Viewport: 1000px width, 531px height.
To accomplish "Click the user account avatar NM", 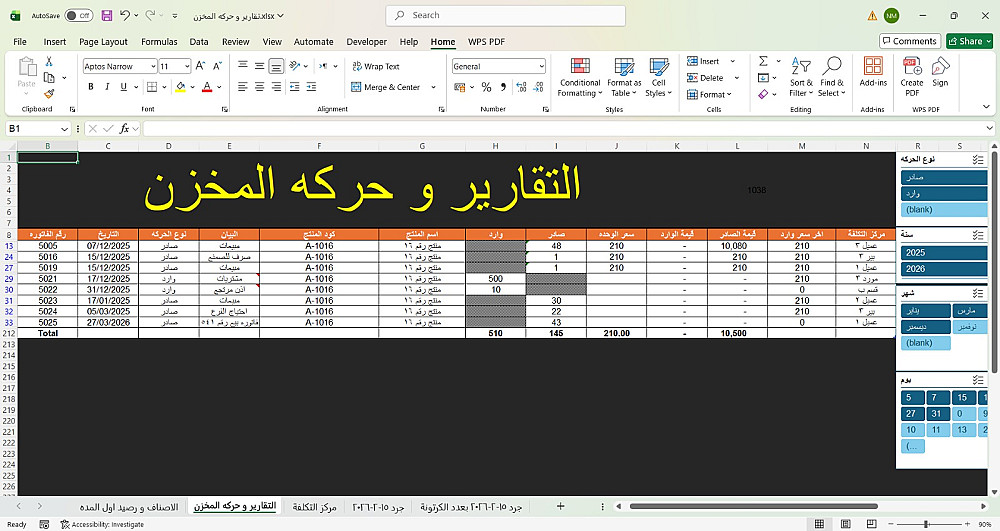I will click(891, 15).
